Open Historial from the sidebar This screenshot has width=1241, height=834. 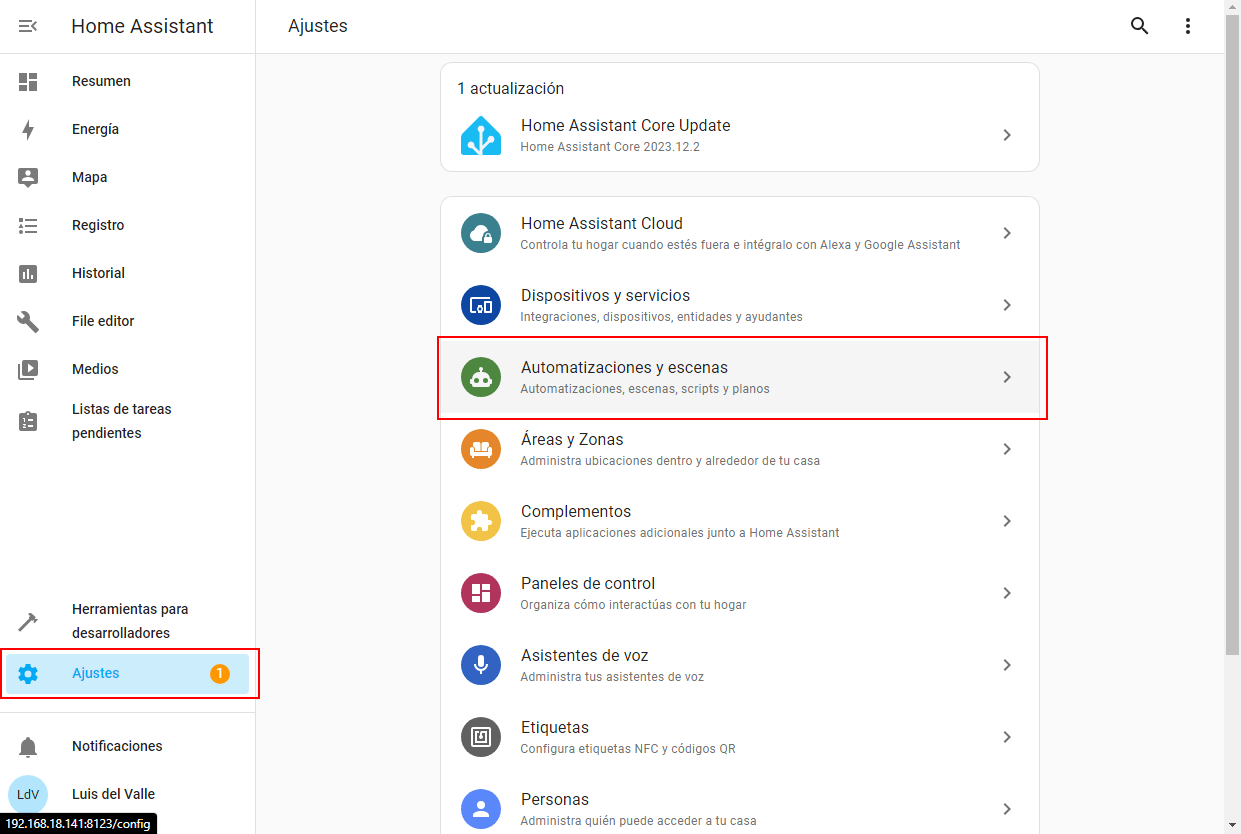[x=127, y=273]
